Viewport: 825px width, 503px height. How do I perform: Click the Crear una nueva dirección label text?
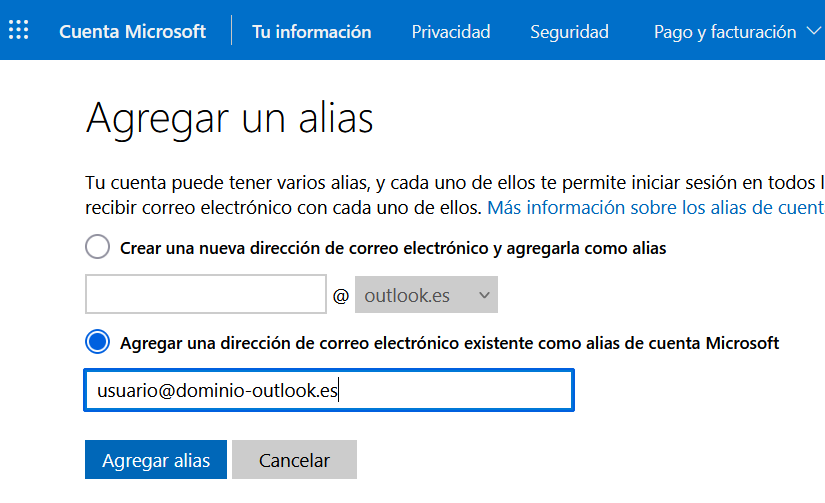click(x=393, y=248)
